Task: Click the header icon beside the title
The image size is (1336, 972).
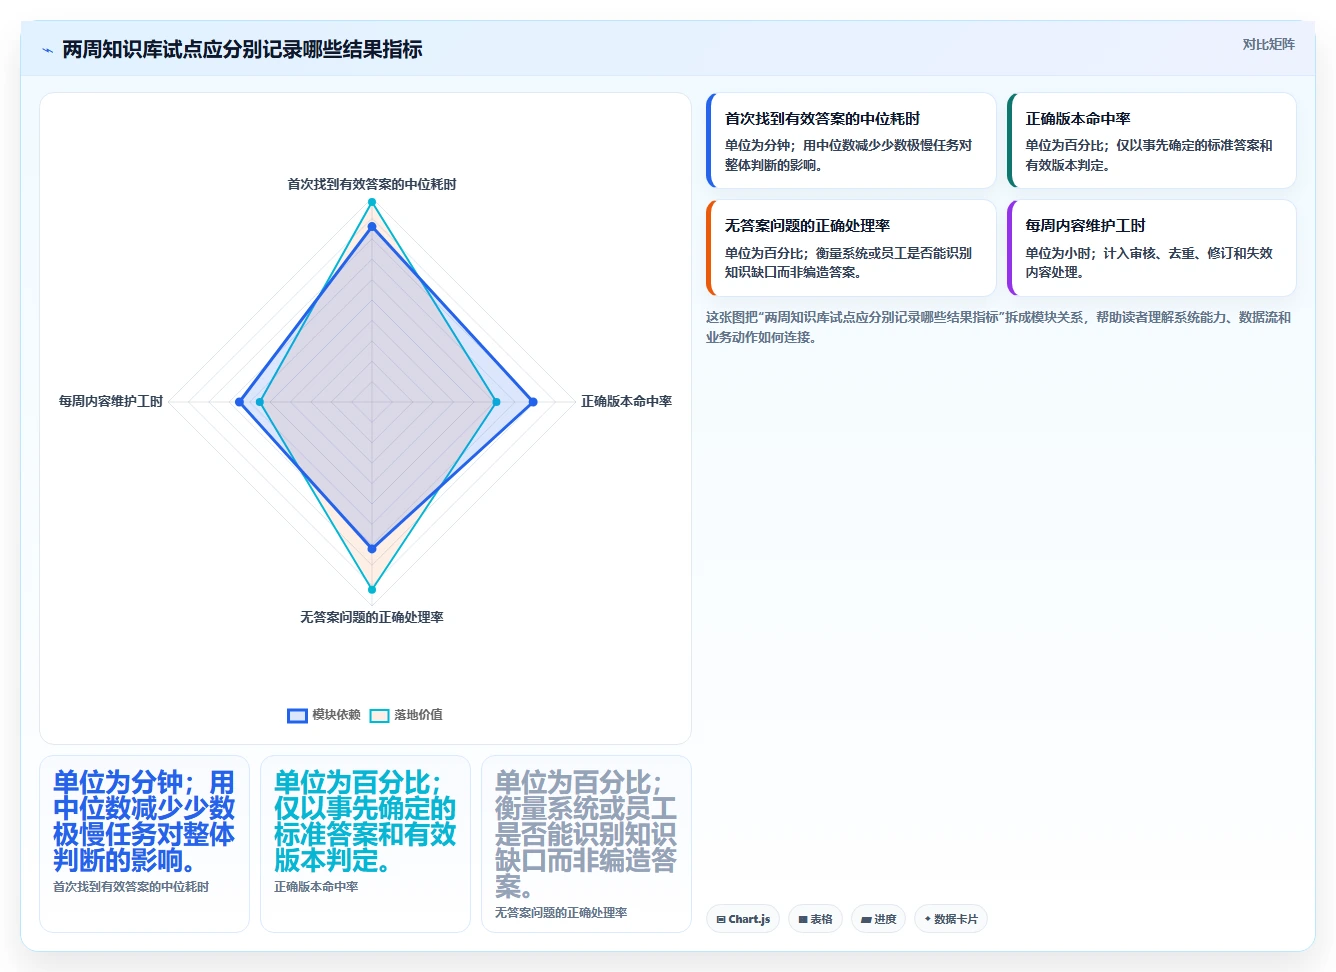Action: (x=47, y=50)
